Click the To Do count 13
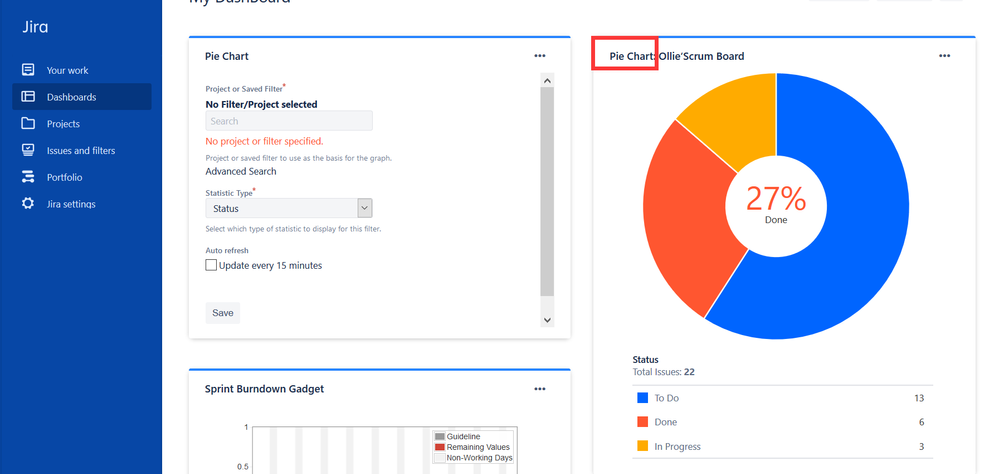Image resolution: width=999 pixels, height=474 pixels. pyautogui.click(x=919, y=398)
